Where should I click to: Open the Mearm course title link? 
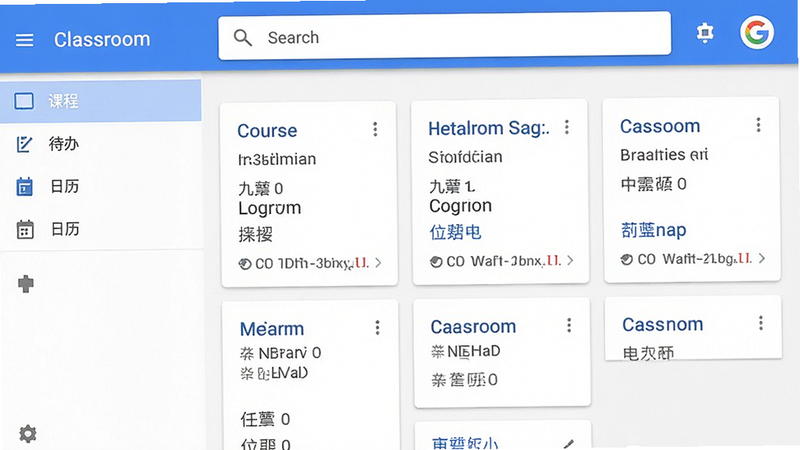pos(271,329)
